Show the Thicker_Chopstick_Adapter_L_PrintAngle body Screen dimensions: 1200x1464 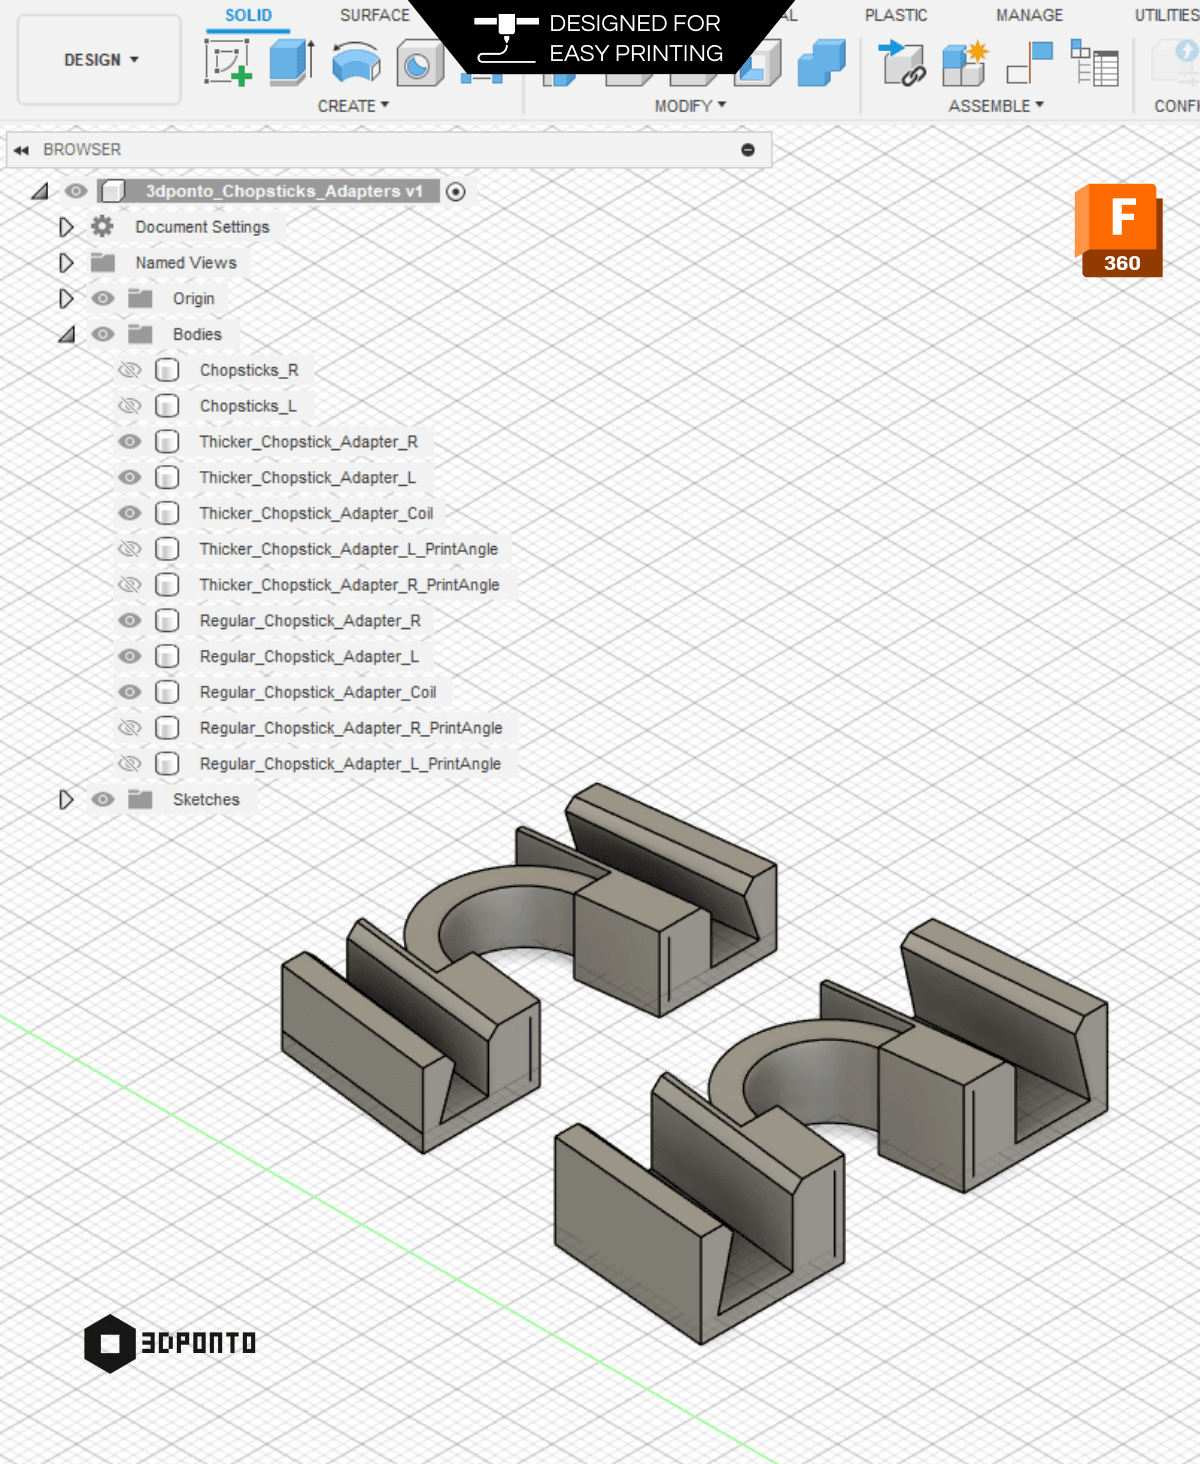coord(130,549)
